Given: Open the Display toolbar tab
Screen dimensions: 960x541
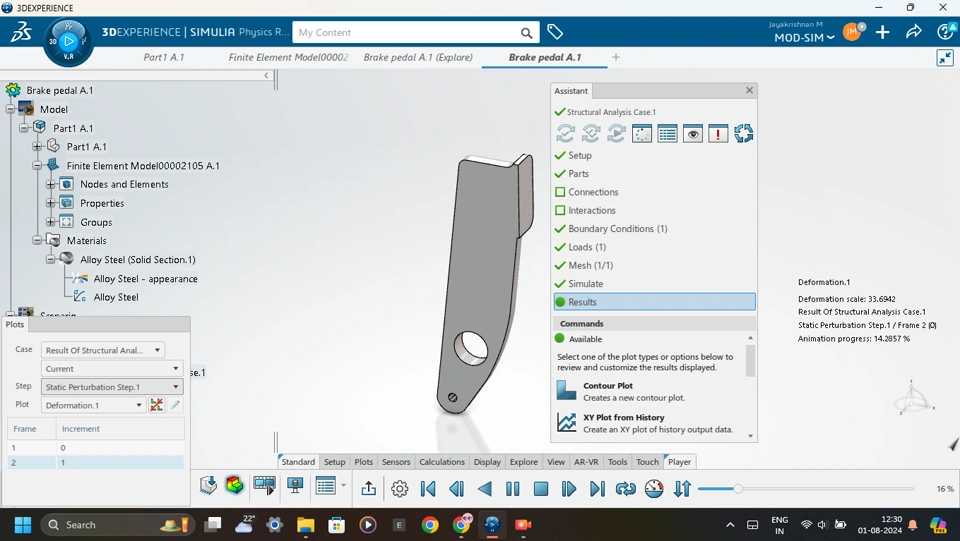Looking at the screenshot, I should [487, 462].
